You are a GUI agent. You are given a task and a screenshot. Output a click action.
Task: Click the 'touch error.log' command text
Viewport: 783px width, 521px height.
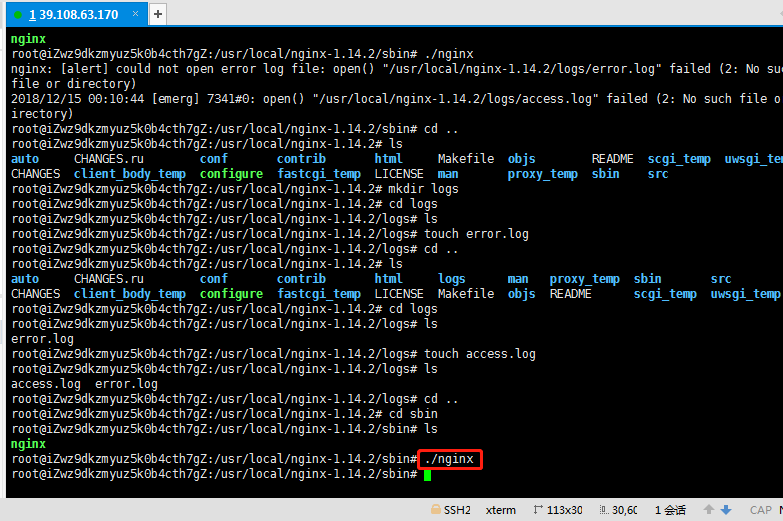tap(476, 234)
